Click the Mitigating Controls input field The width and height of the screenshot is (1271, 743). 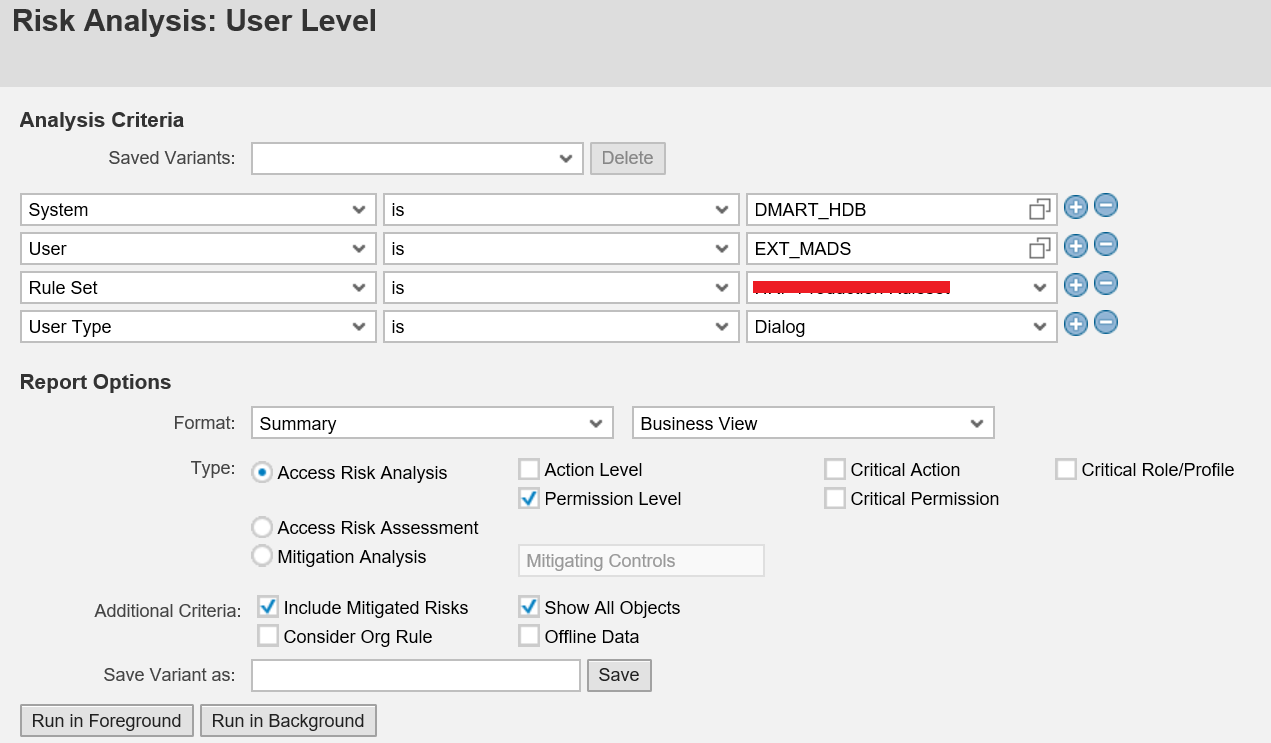pyautogui.click(x=641, y=561)
